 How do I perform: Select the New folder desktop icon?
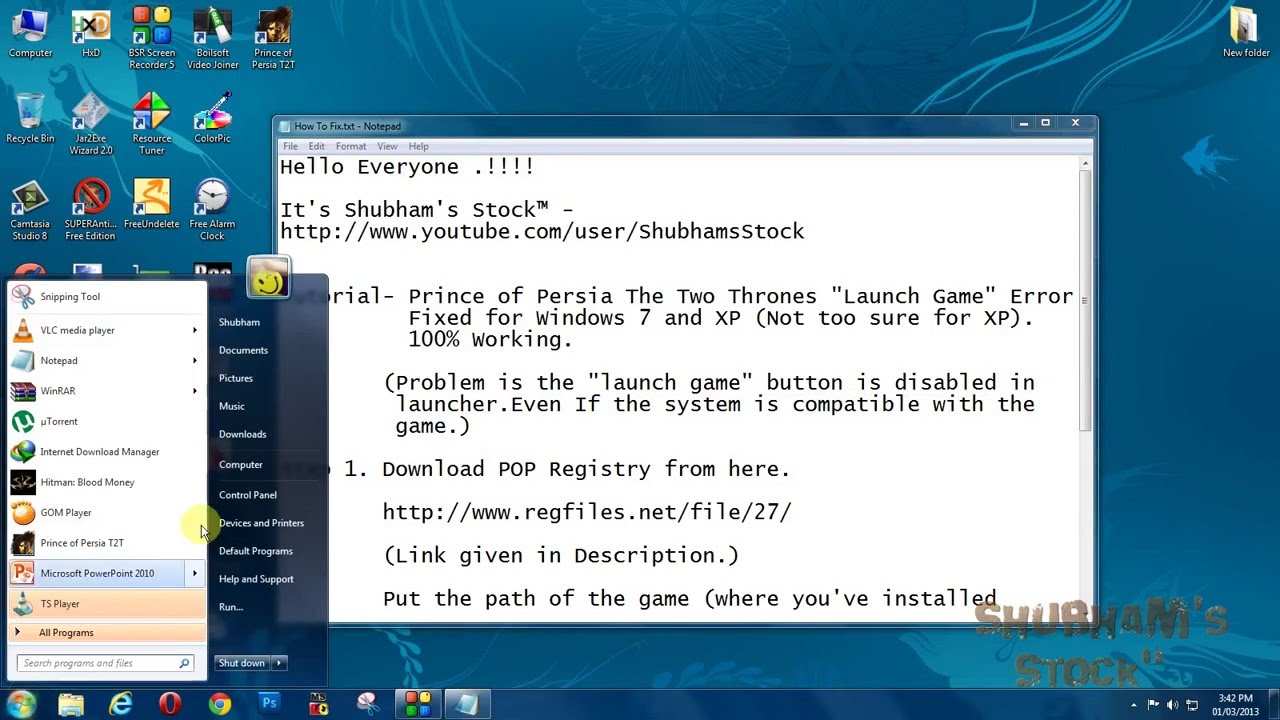click(1246, 34)
